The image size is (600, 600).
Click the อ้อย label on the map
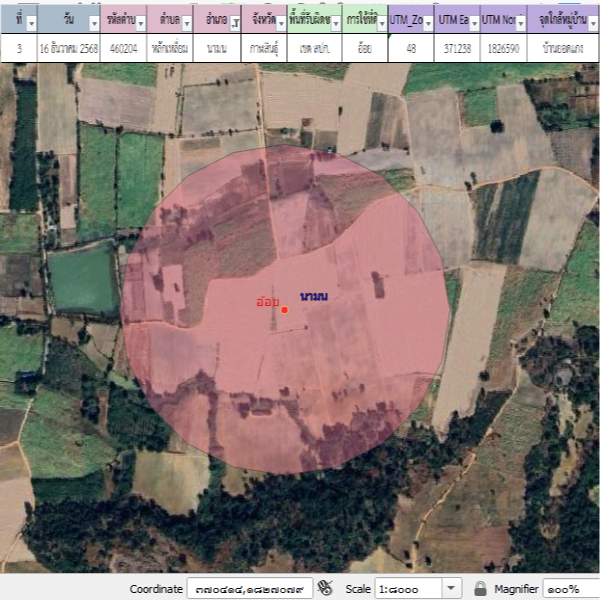[x=267, y=301]
